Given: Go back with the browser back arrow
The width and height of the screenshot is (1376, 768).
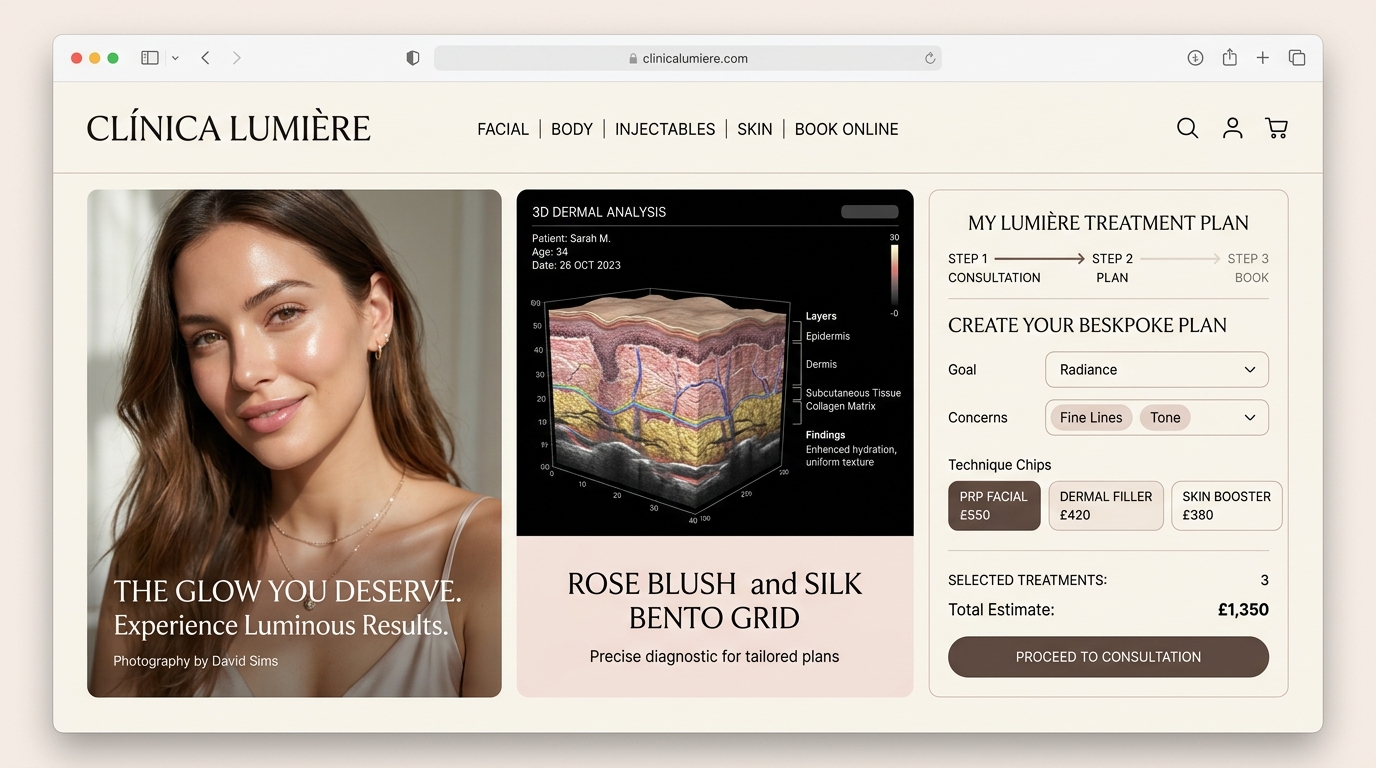Looking at the screenshot, I should click(x=205, y=58).
